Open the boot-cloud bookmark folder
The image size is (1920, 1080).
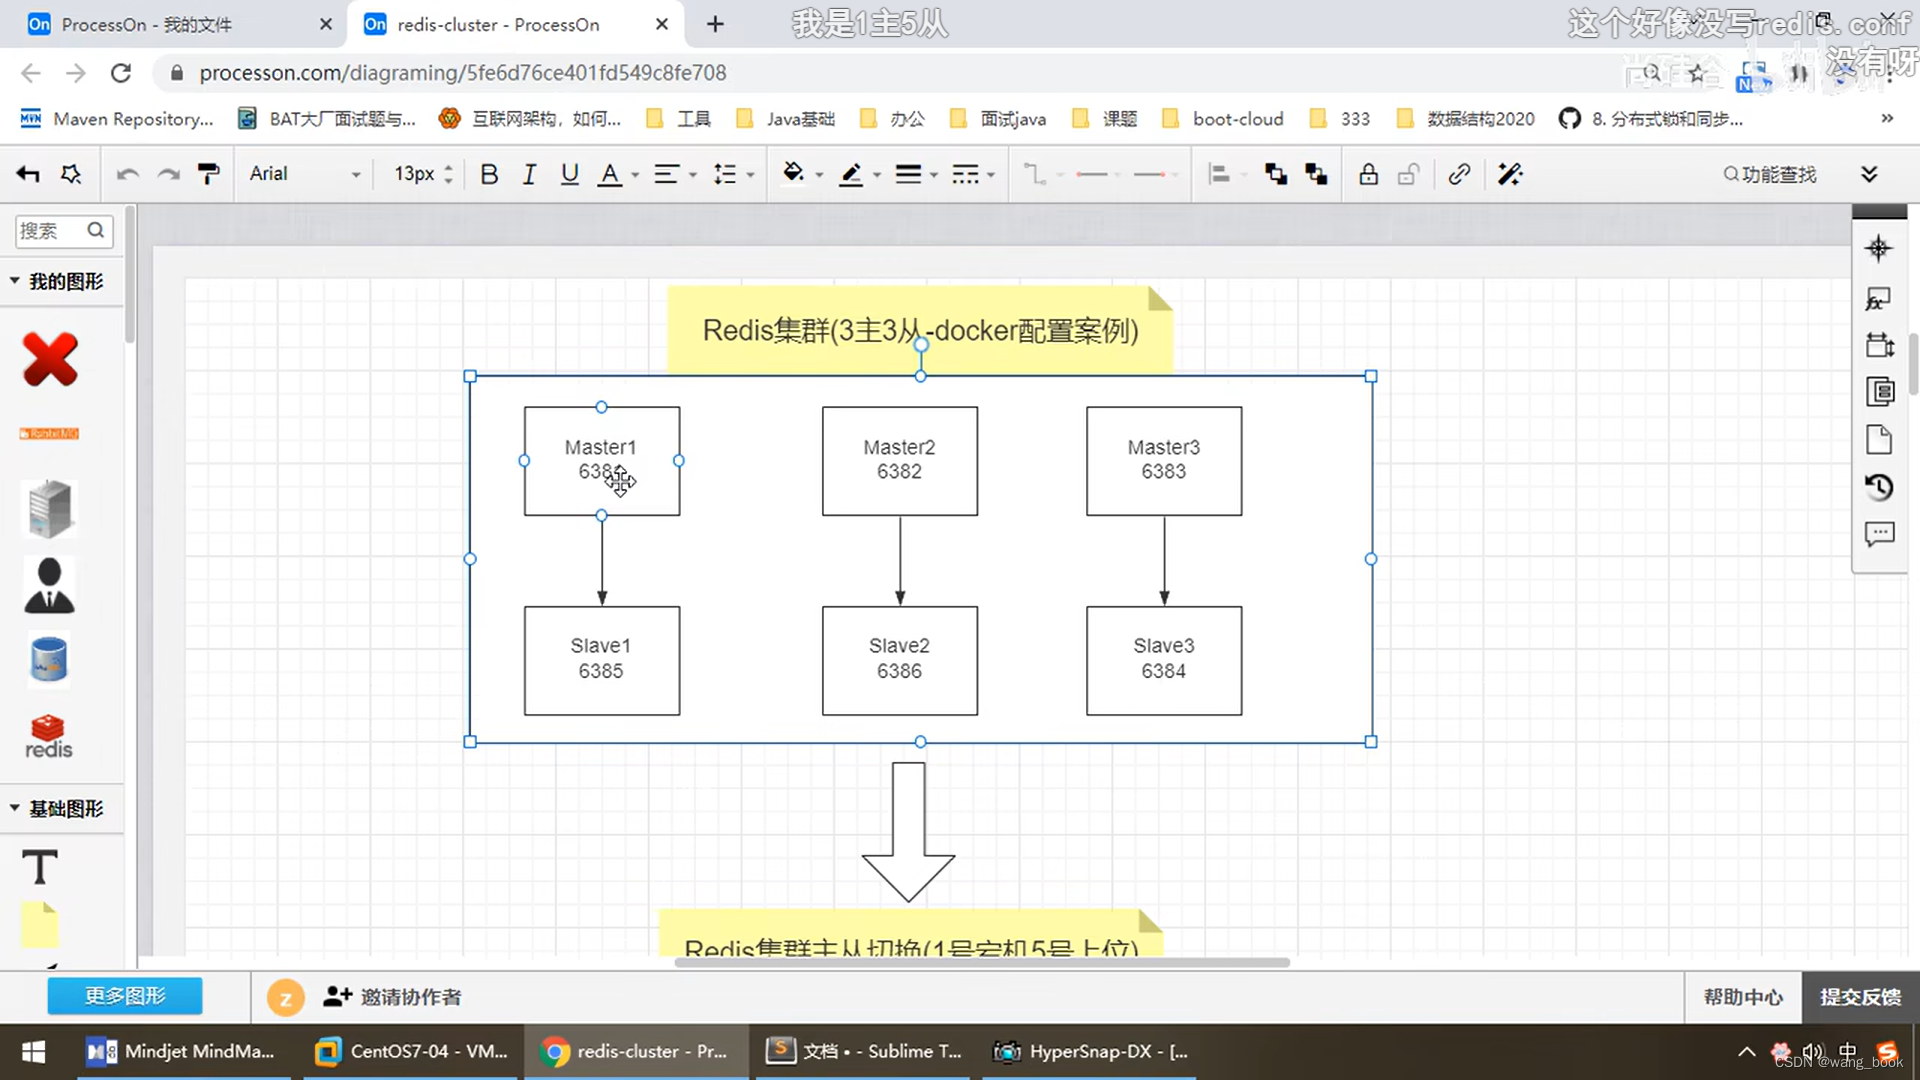click(x=1236, y=118)
